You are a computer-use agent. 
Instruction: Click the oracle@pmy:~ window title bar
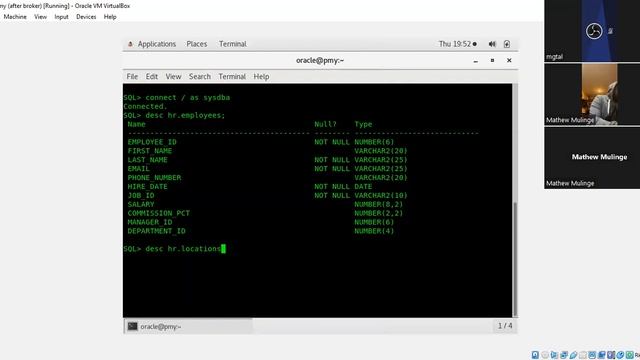tap(320, 60)
